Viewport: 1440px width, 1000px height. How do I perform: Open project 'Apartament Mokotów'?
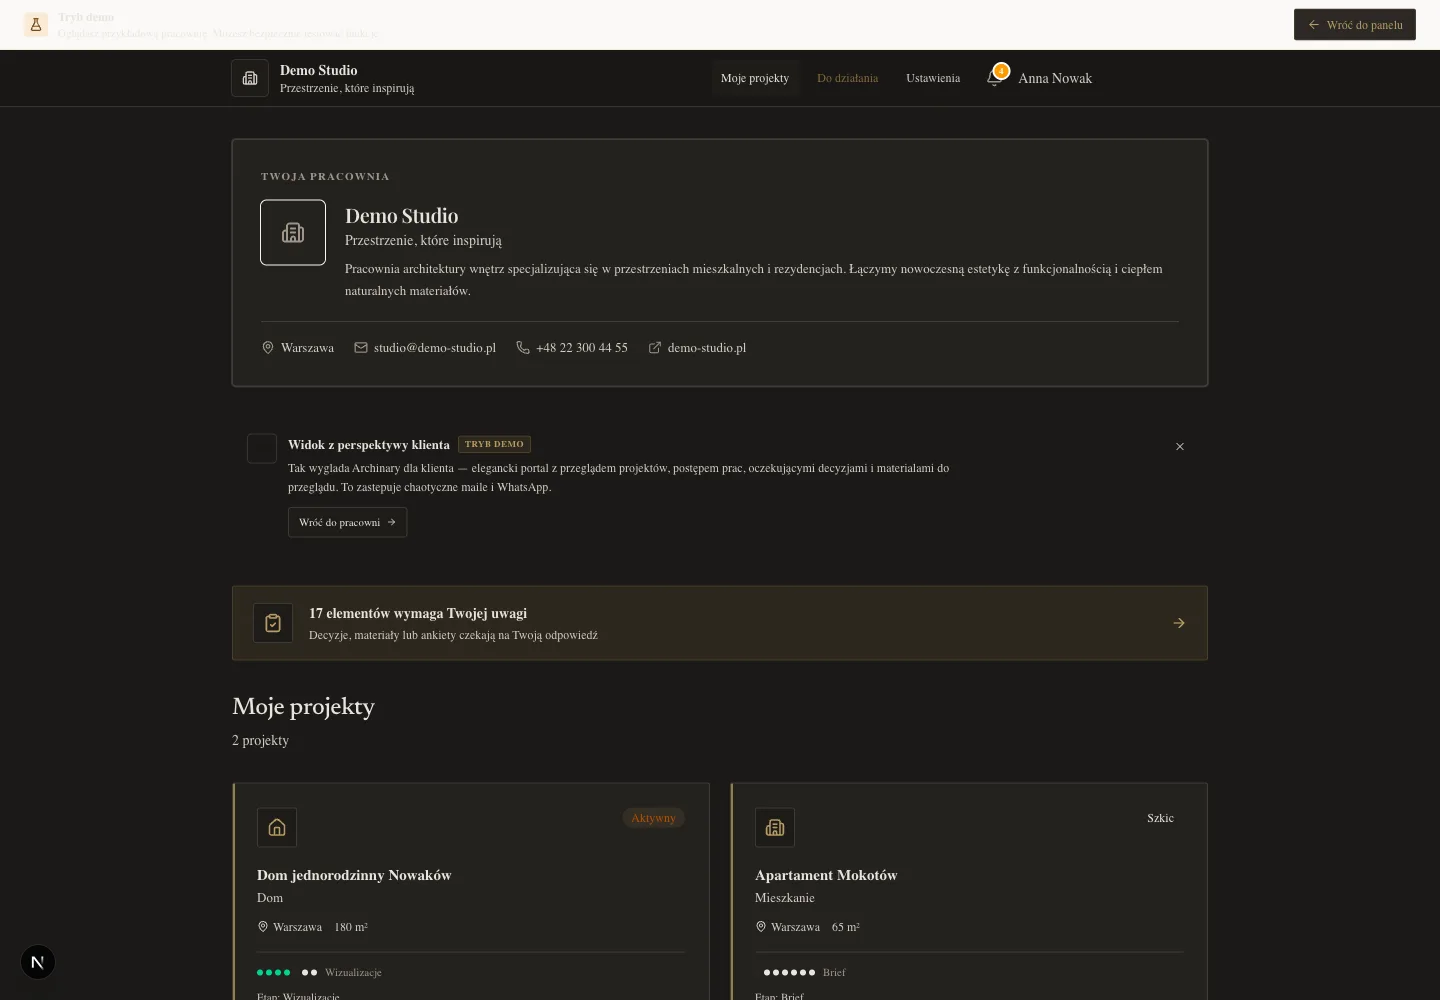(x=826, y=875)
